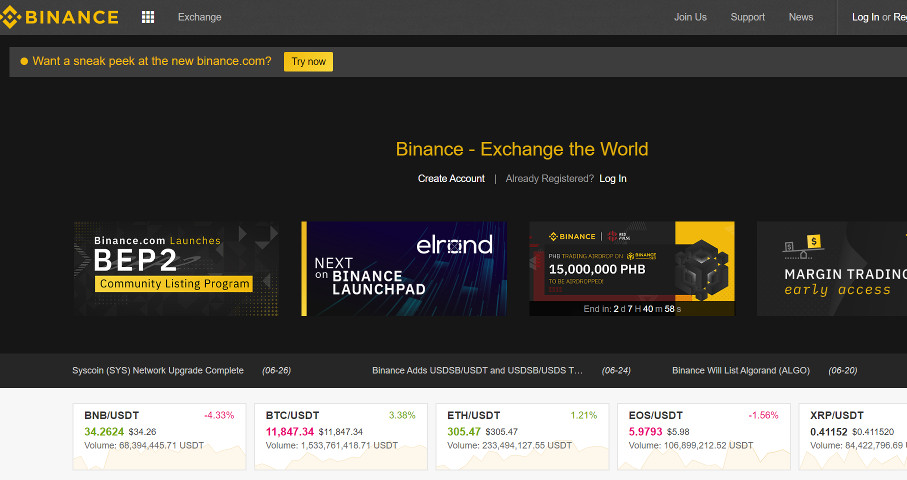Click Log In in the top bar
Screen dimensions: 907x480
point(865,17)
